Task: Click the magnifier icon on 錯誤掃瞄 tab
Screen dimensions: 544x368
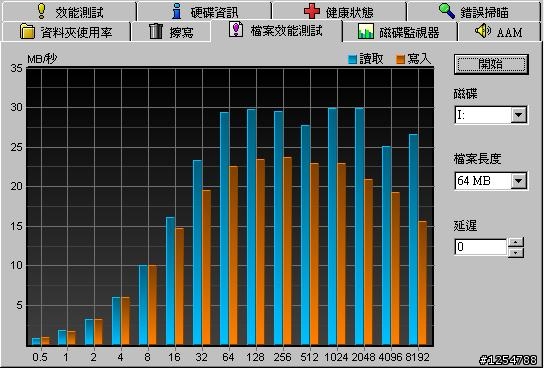Action: (447, 11)
